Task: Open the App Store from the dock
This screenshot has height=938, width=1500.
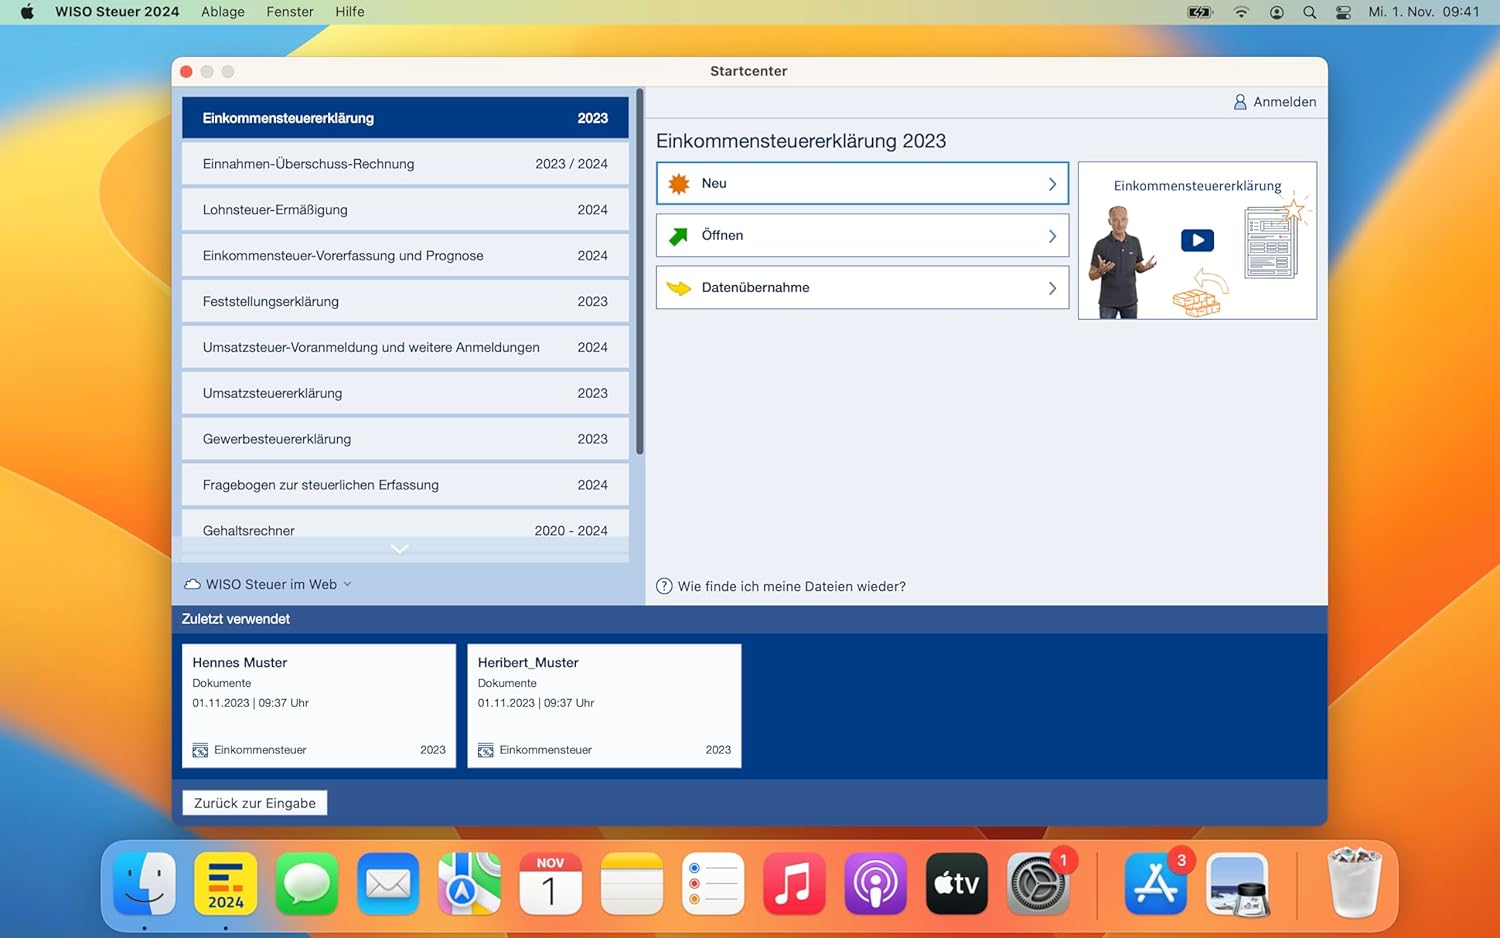Action: click(x=1156, y=884)
